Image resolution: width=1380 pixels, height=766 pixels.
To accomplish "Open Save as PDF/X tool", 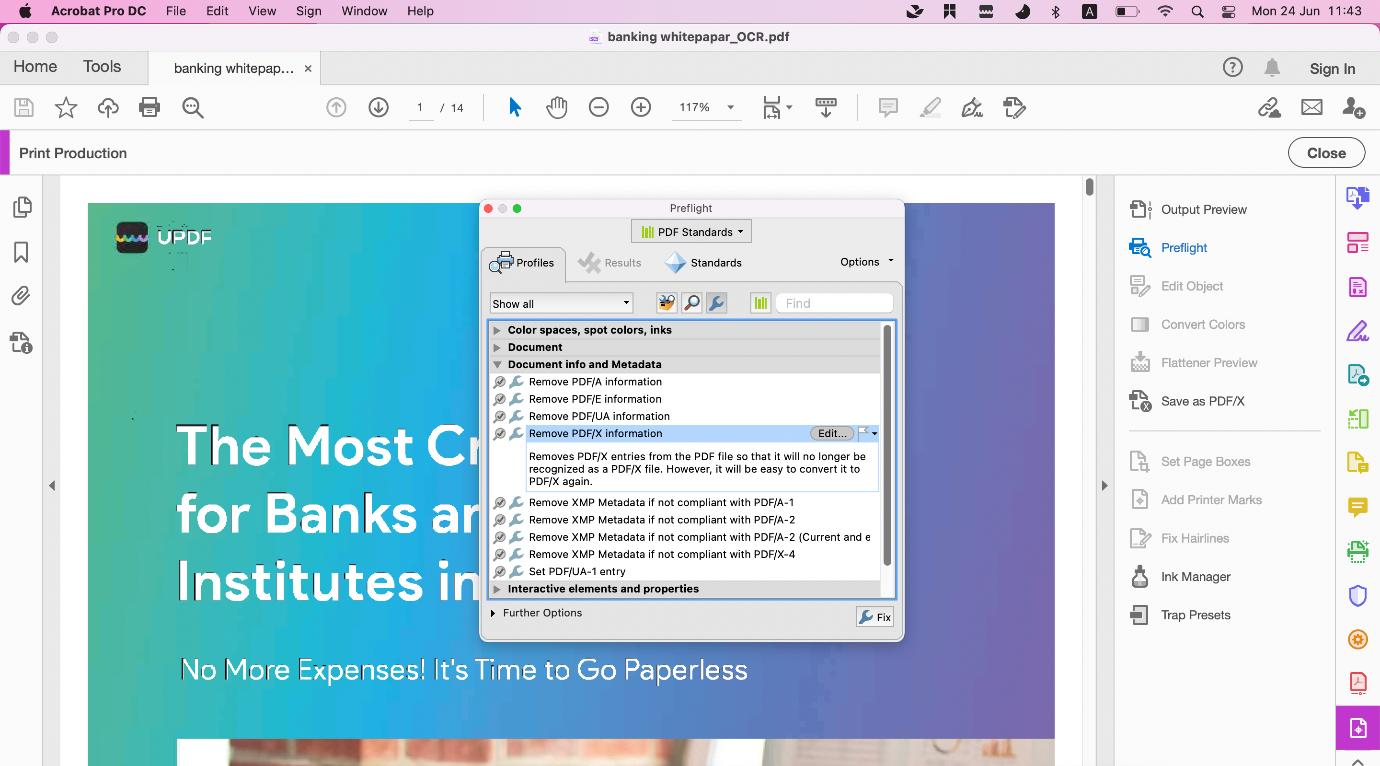I will click(x=1187, y=401).
